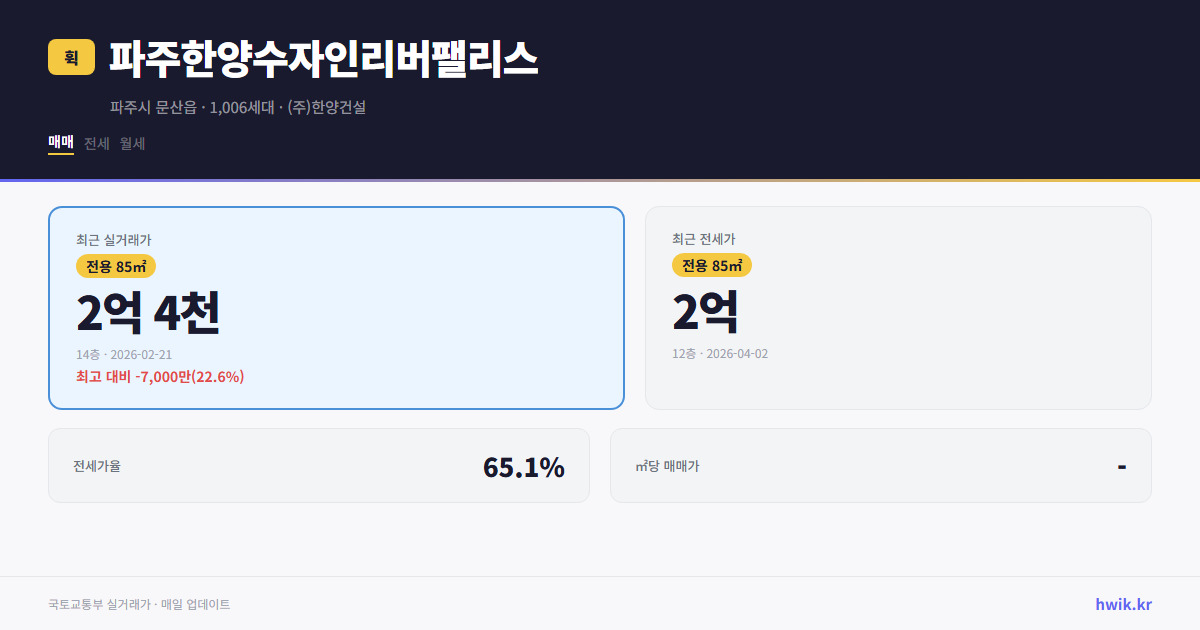Open the 전세가율 card
The width and height of the screenshot is (1200, 630).
320,465
